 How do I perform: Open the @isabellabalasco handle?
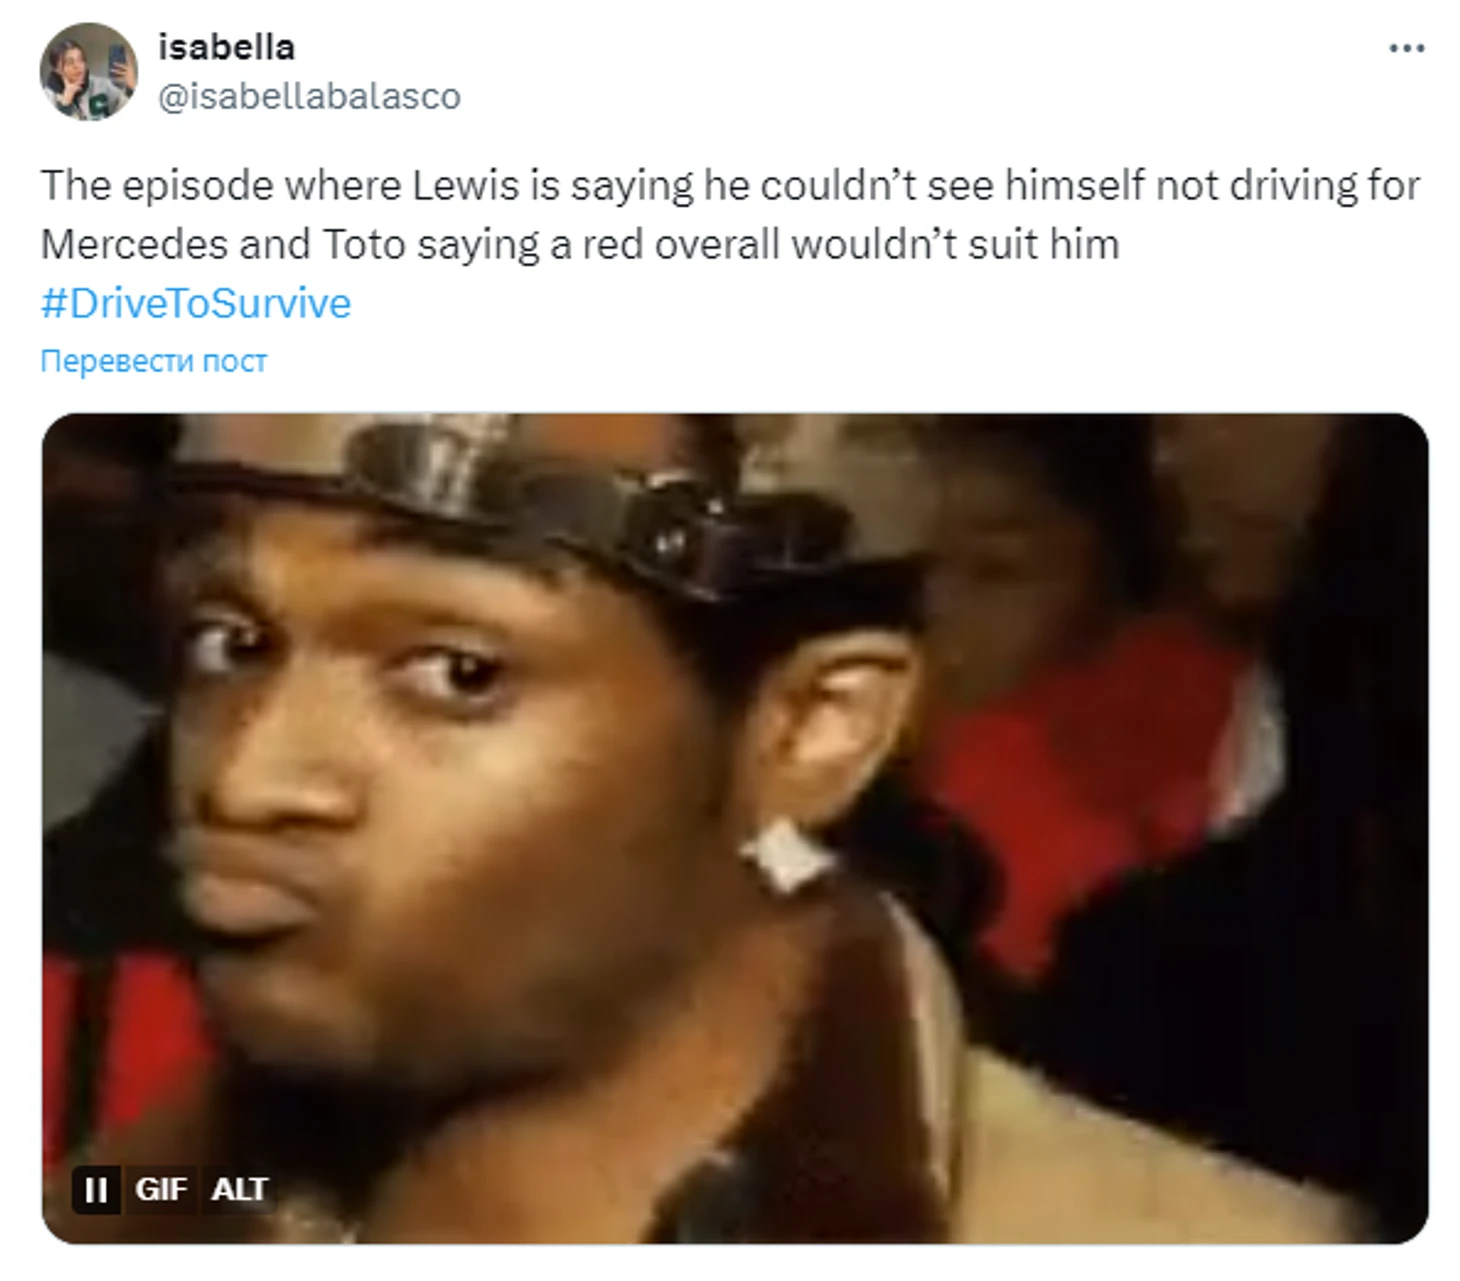pyautogui.click(x=309, y=96)
